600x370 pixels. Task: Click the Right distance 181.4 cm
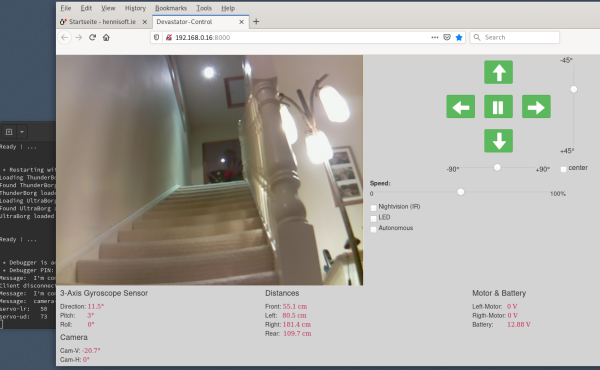(297, 324)
